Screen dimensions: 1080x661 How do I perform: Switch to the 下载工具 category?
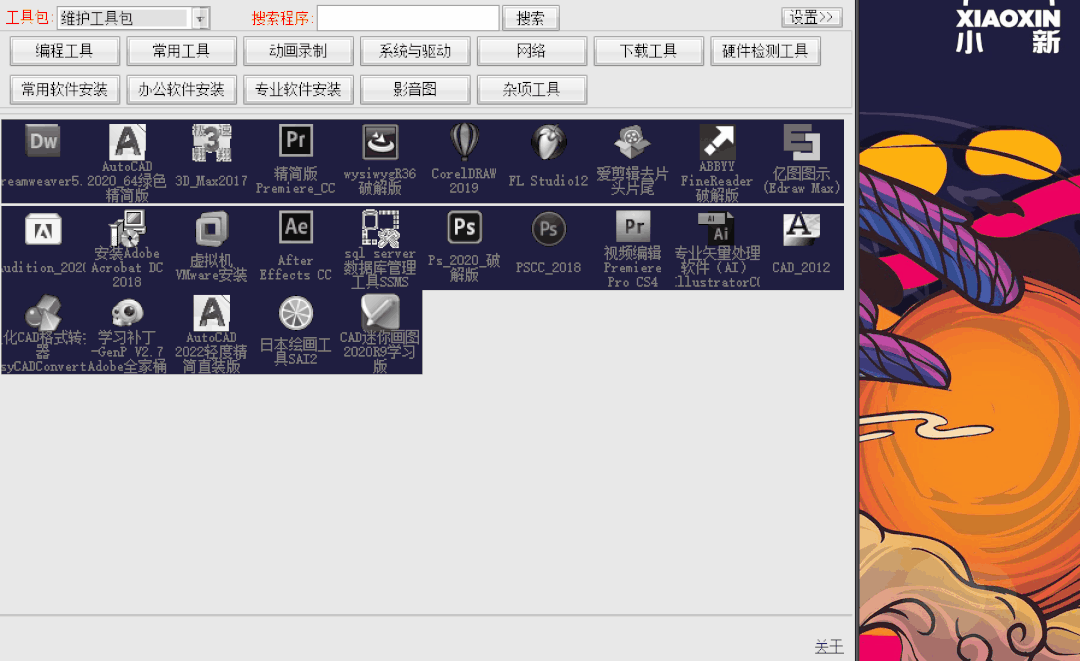[649, 51]
